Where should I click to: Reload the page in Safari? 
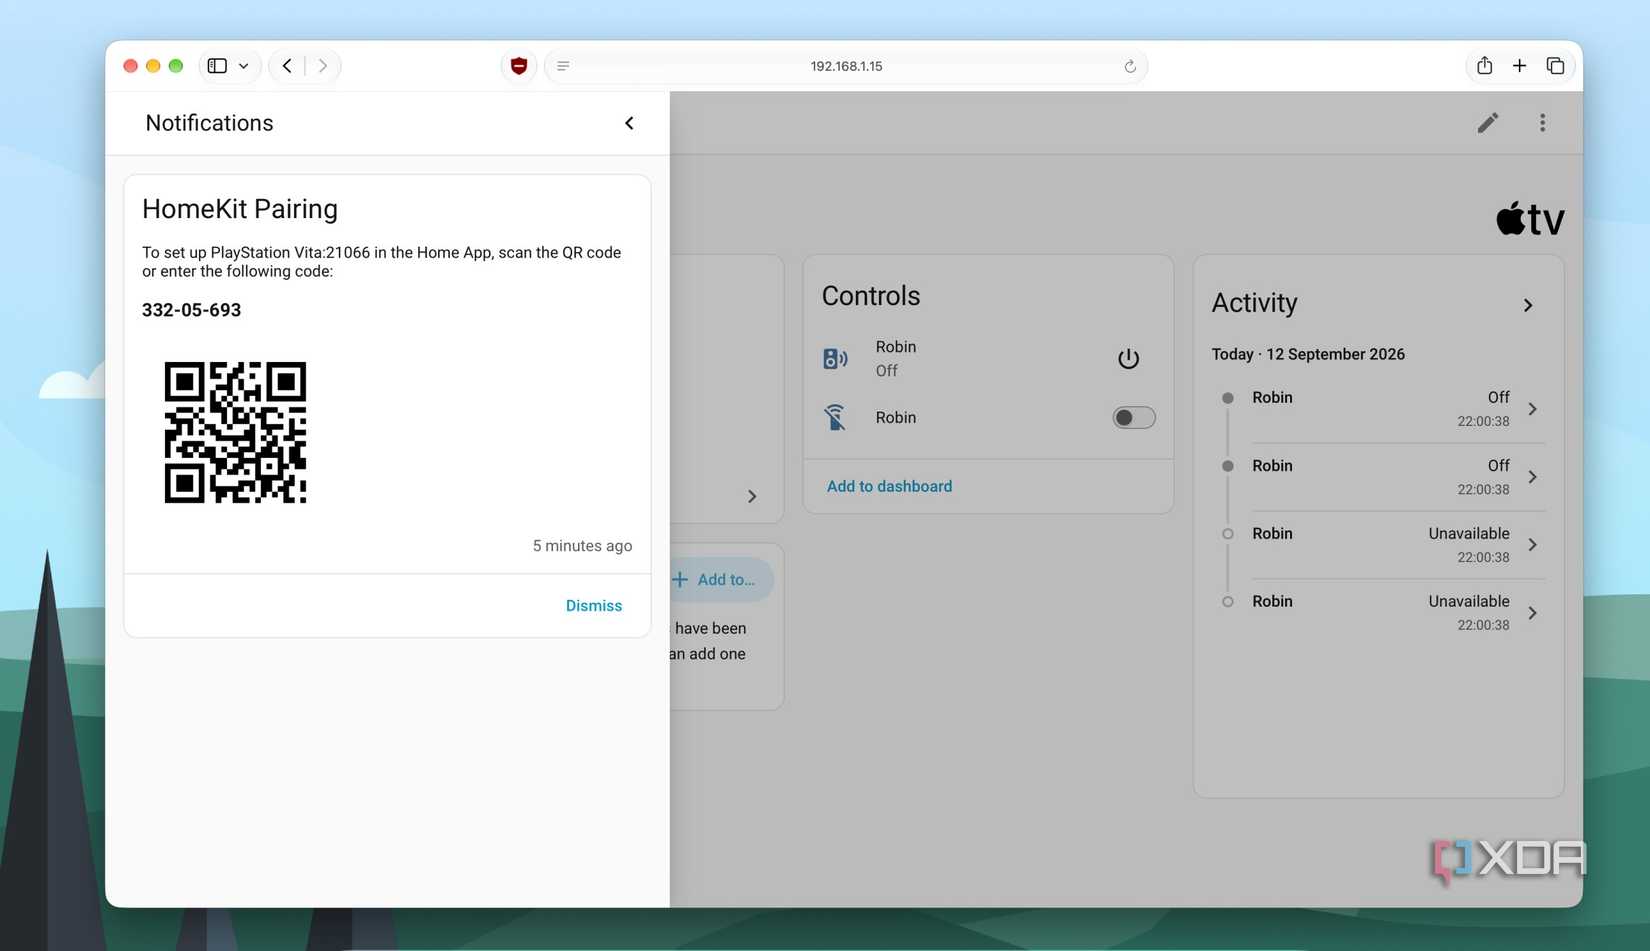pos(1130,66)
